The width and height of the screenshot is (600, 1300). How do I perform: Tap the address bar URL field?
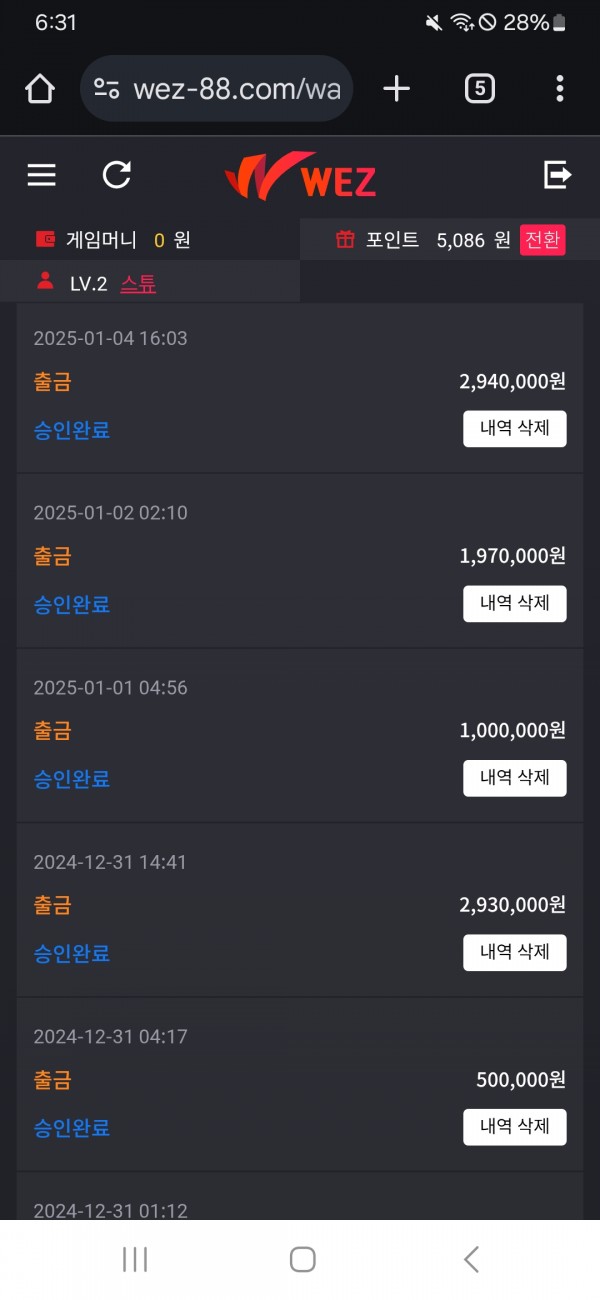coord(236,89)
